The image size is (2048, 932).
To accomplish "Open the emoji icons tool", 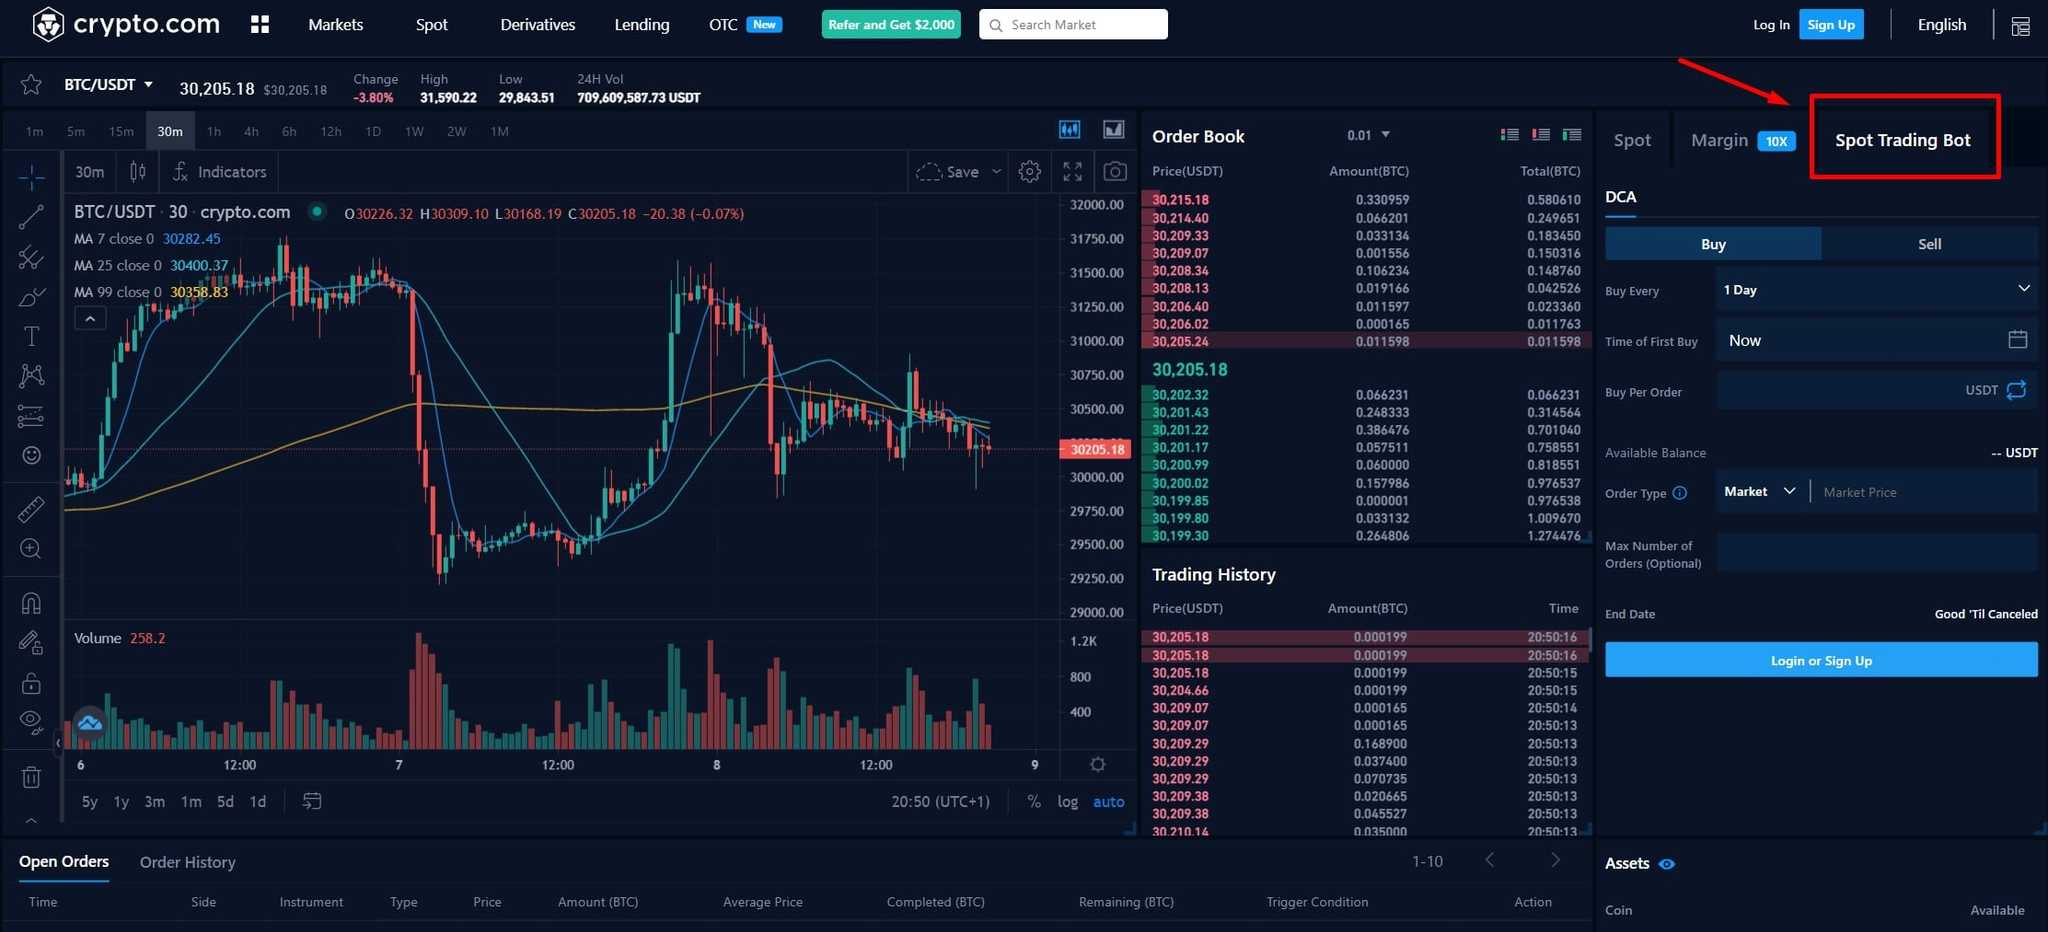I will pos(31,455).
